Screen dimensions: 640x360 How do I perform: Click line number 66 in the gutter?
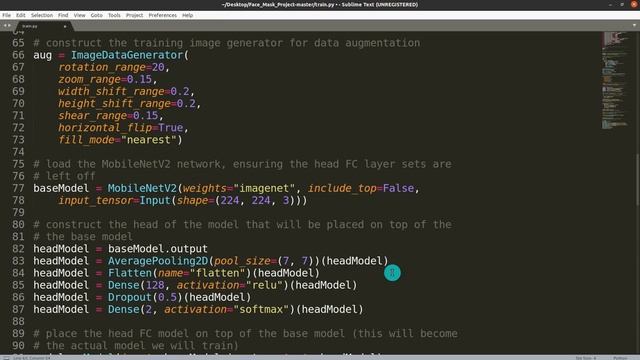pyautogui.click(x=18, y=55)
